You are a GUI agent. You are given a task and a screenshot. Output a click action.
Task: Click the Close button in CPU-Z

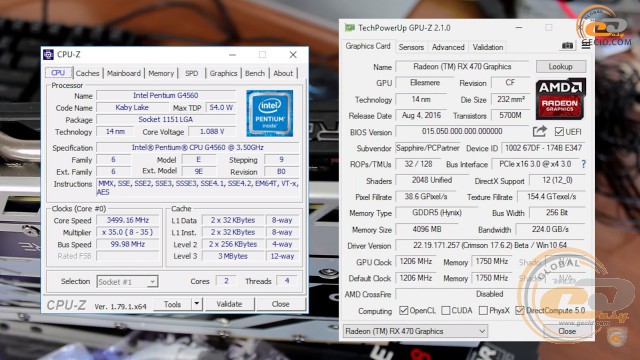click(280, 304)
